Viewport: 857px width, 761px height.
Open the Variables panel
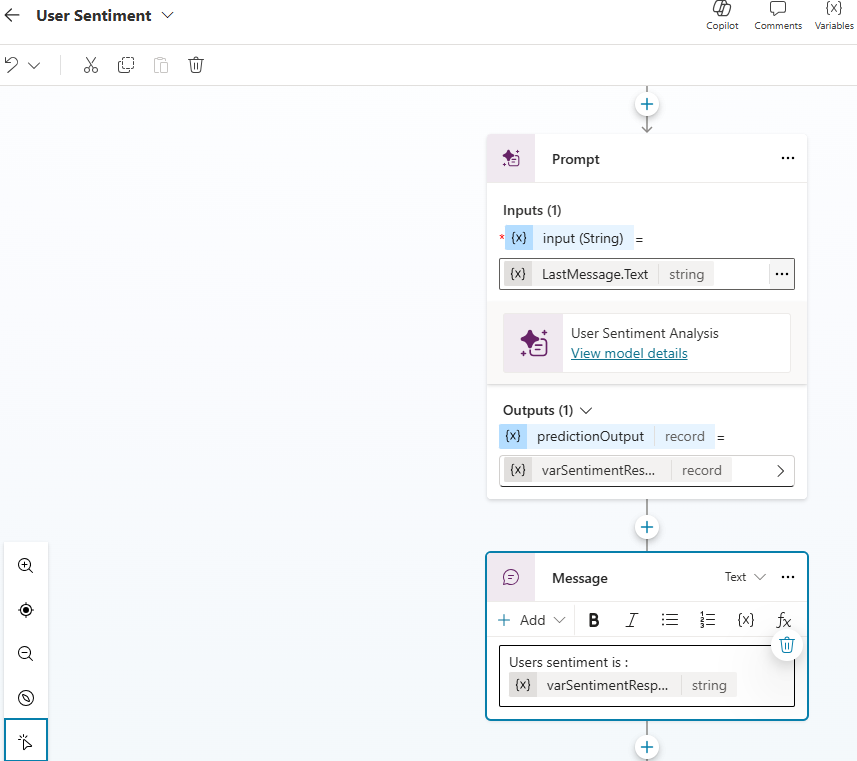833,15
